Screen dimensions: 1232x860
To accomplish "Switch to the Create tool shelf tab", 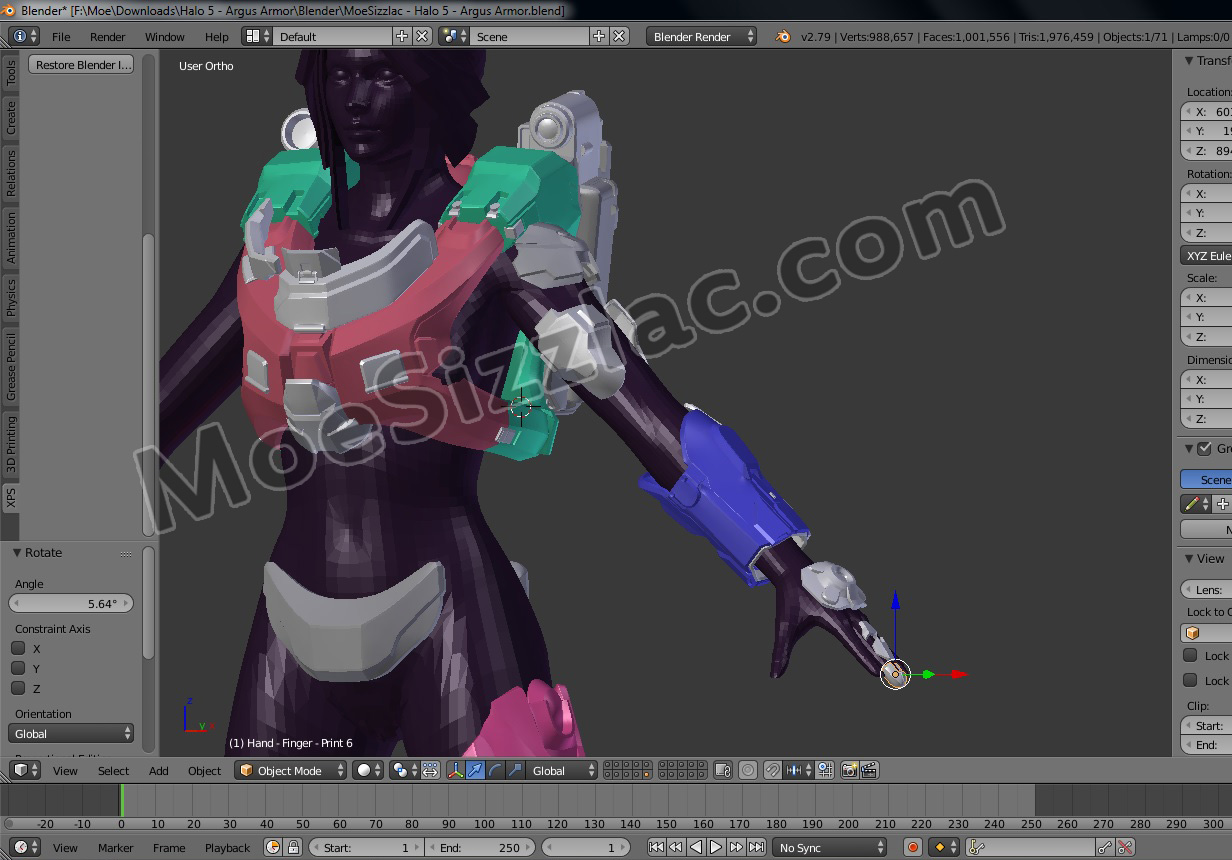I will click(x=11, y=117).
